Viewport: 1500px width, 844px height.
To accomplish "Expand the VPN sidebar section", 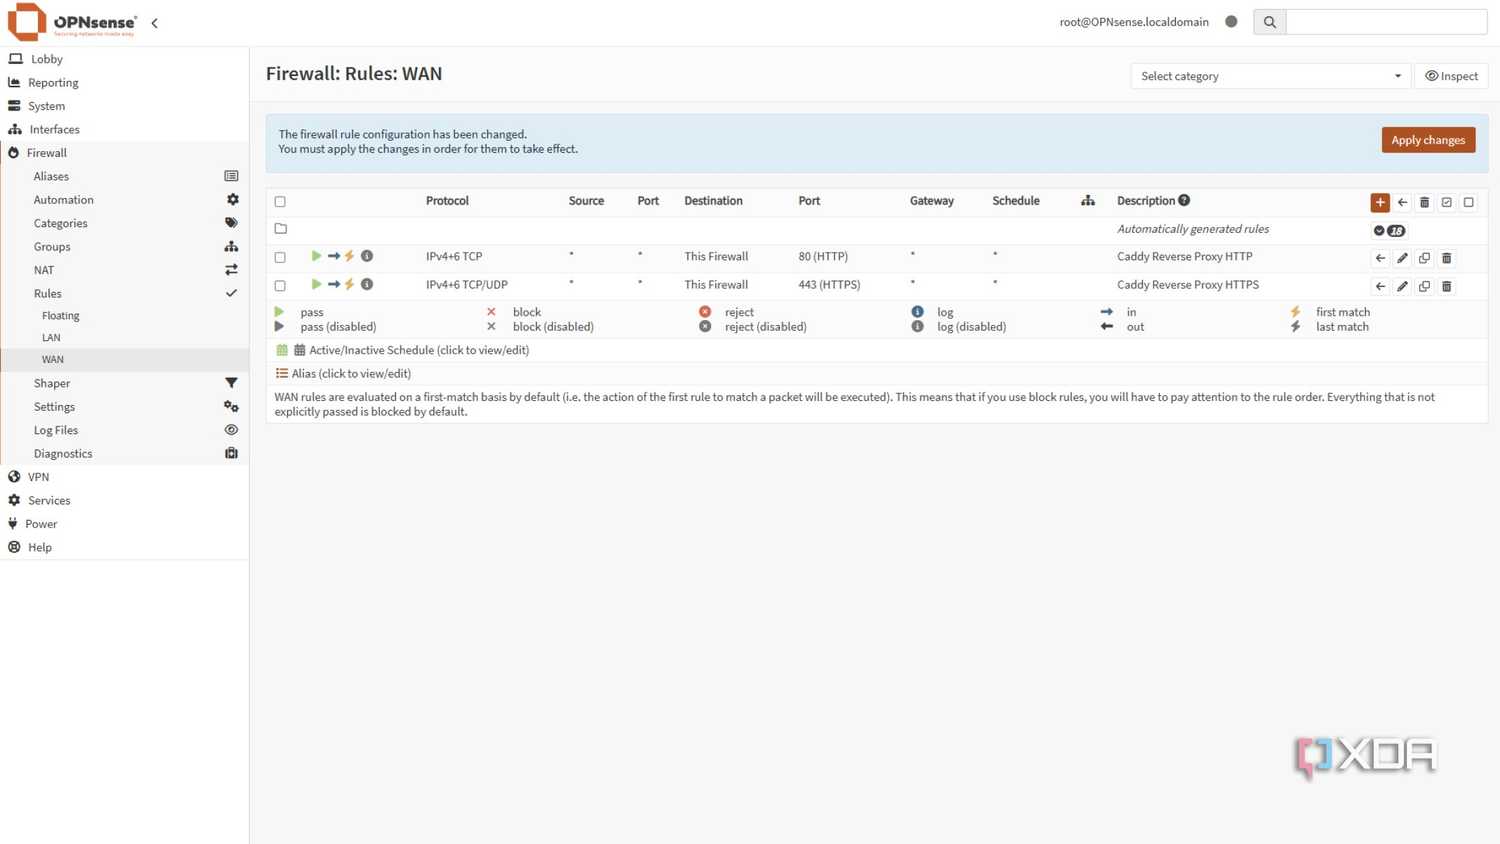I will (124, 477).
